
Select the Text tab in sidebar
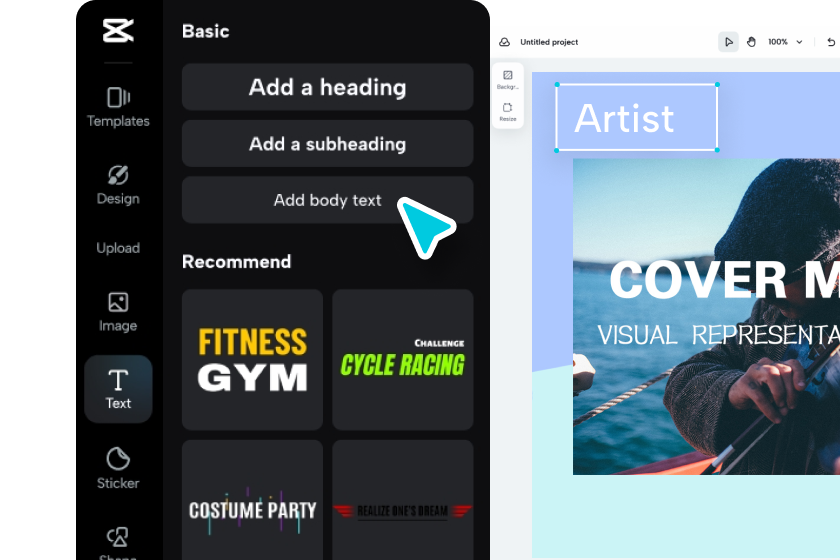click(118, 389)
